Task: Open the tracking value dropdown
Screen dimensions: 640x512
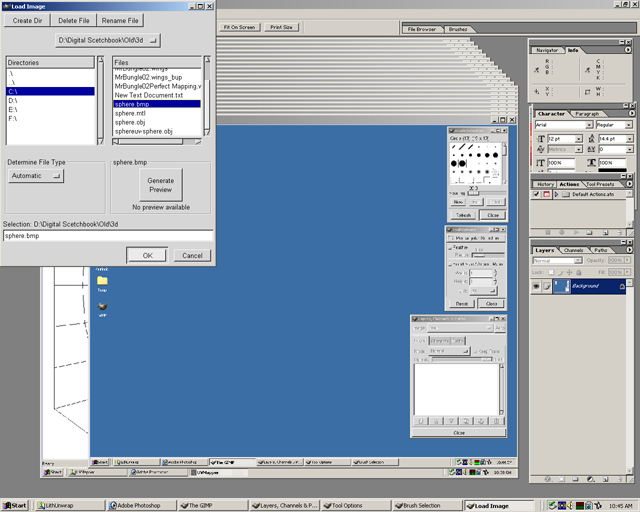Action: [629, 149]
